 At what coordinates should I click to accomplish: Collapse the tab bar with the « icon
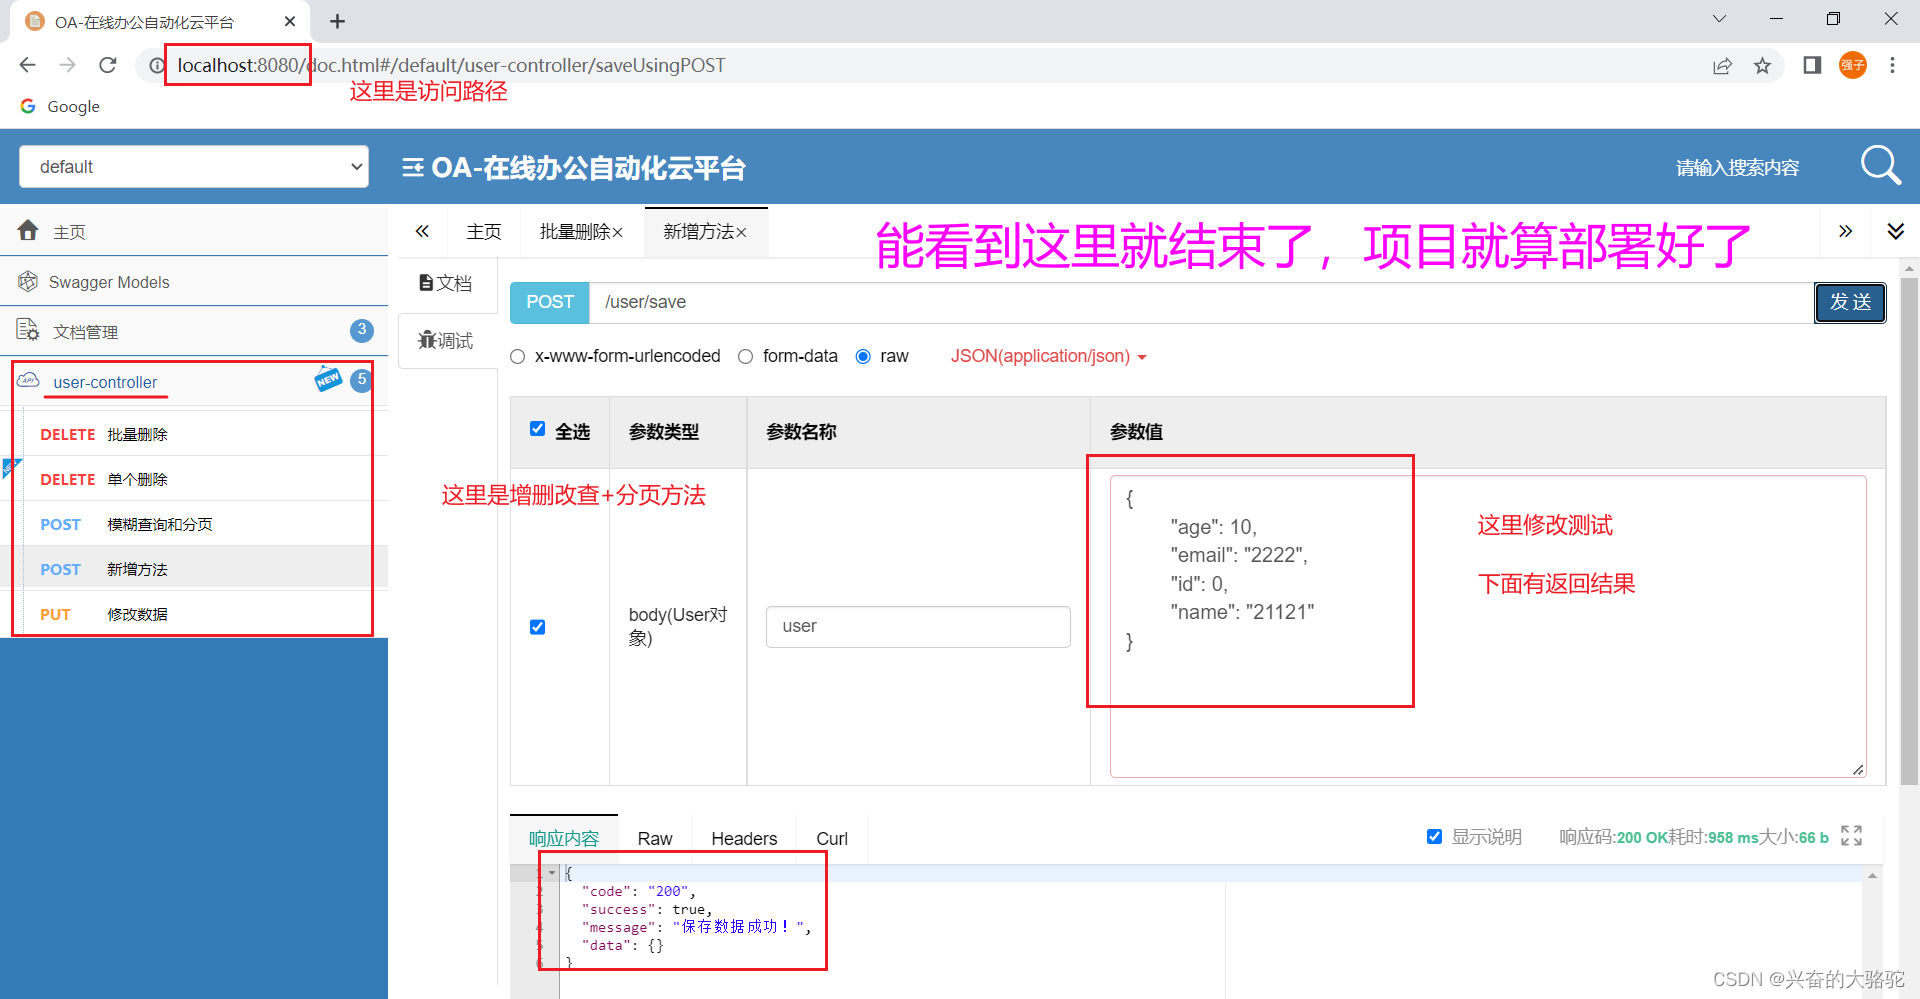[421, 231]
